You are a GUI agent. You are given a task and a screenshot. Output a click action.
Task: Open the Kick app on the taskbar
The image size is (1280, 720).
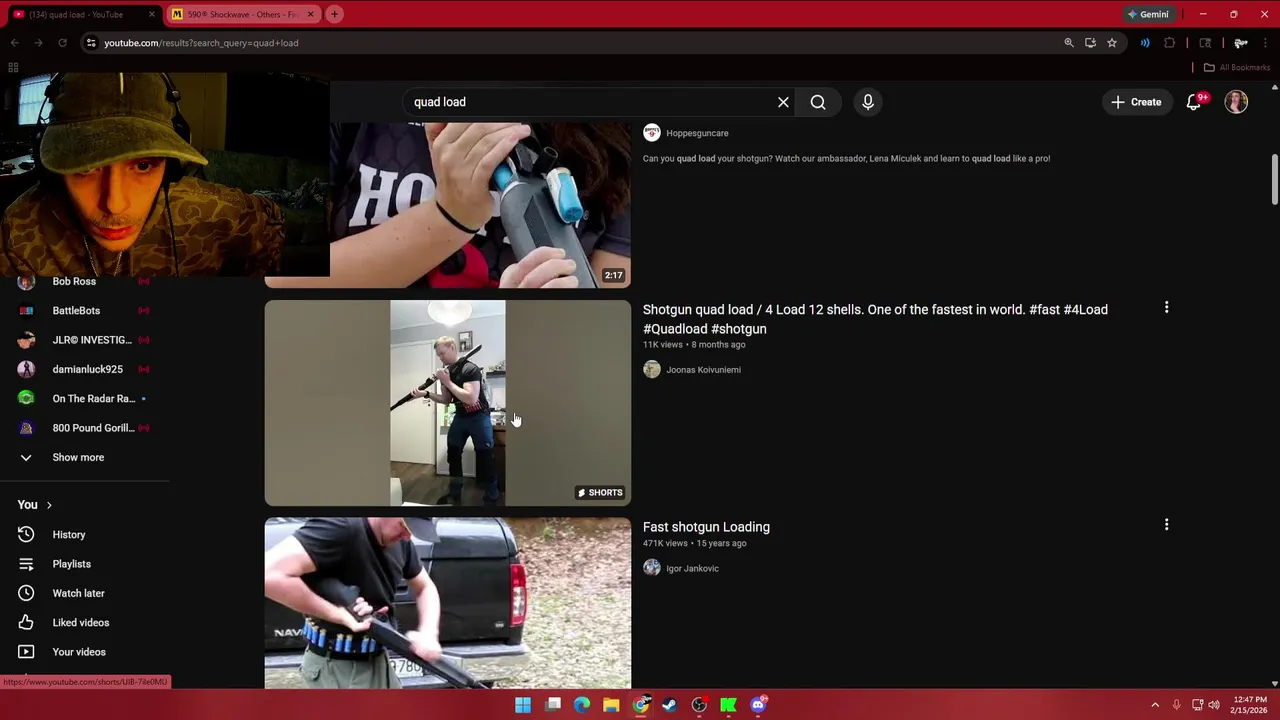[729, 705]
